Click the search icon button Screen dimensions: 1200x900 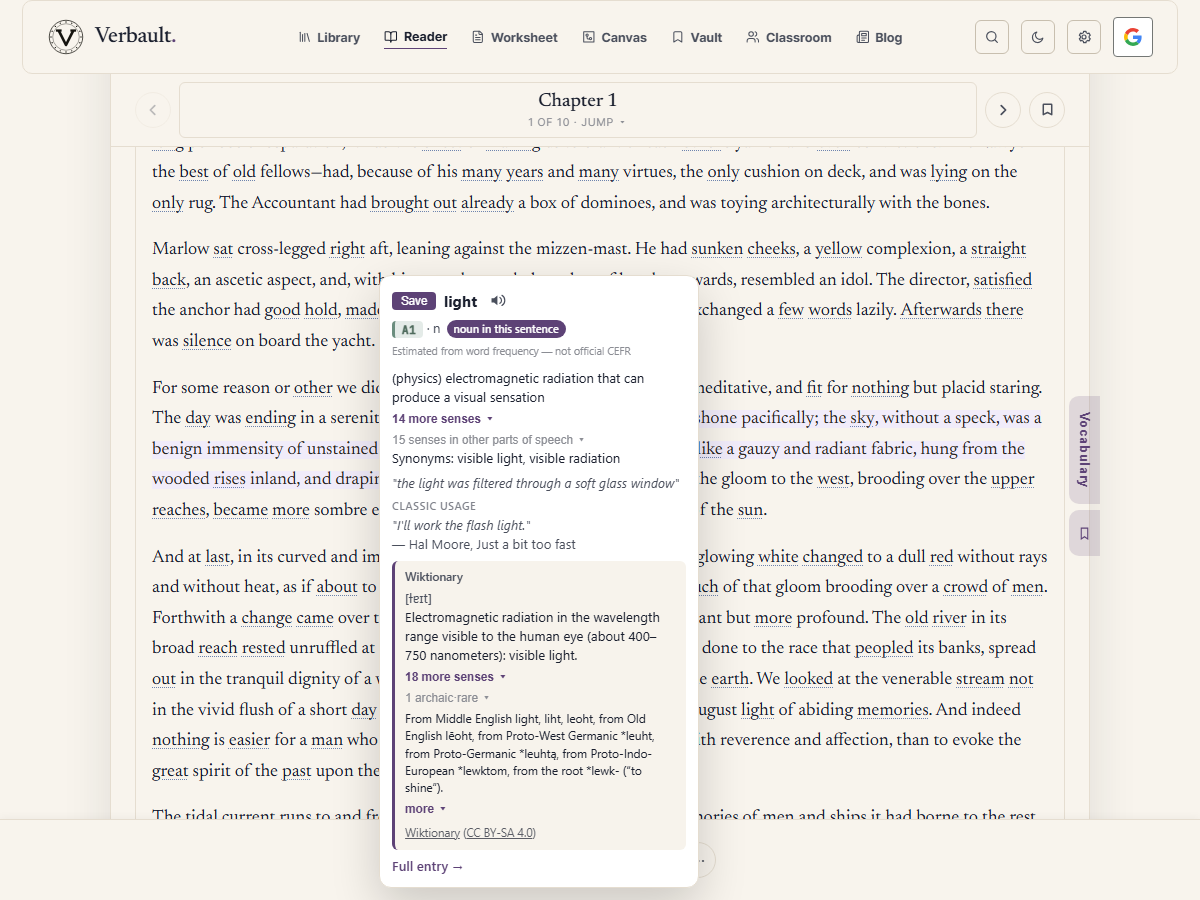pyautogui.click(x=992, y=37)
